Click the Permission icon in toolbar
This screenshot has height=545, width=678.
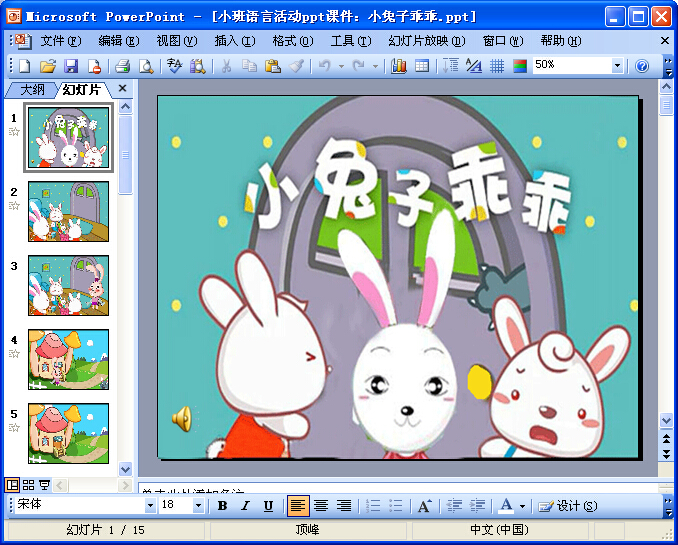94,66
